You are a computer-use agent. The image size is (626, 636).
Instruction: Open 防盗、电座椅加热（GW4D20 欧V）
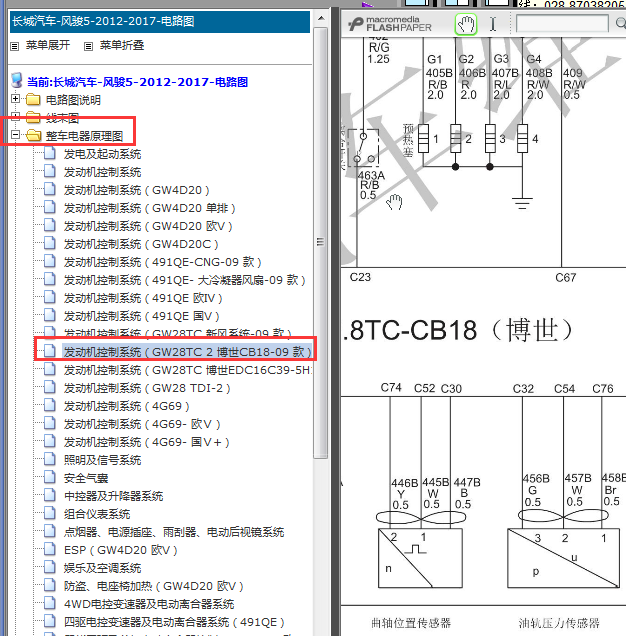pyautogui.click(x=153, y=586)
